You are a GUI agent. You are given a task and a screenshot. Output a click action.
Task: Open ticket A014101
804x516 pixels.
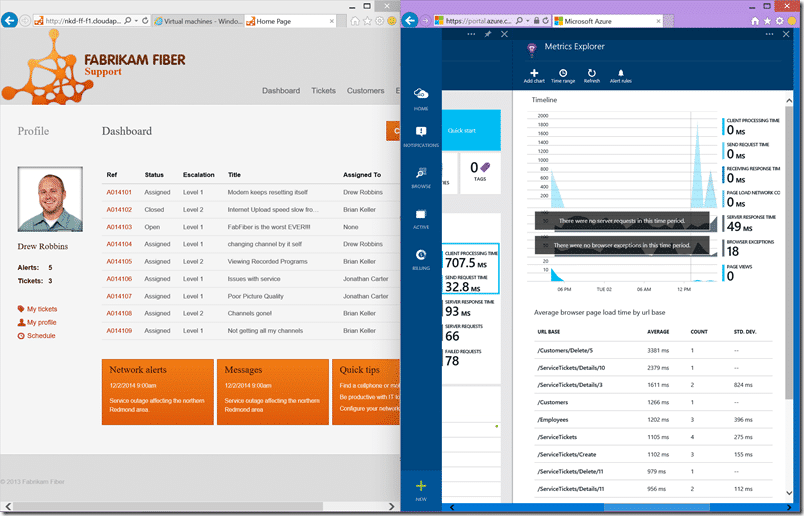pyautogui.click(x=119, y=192)
